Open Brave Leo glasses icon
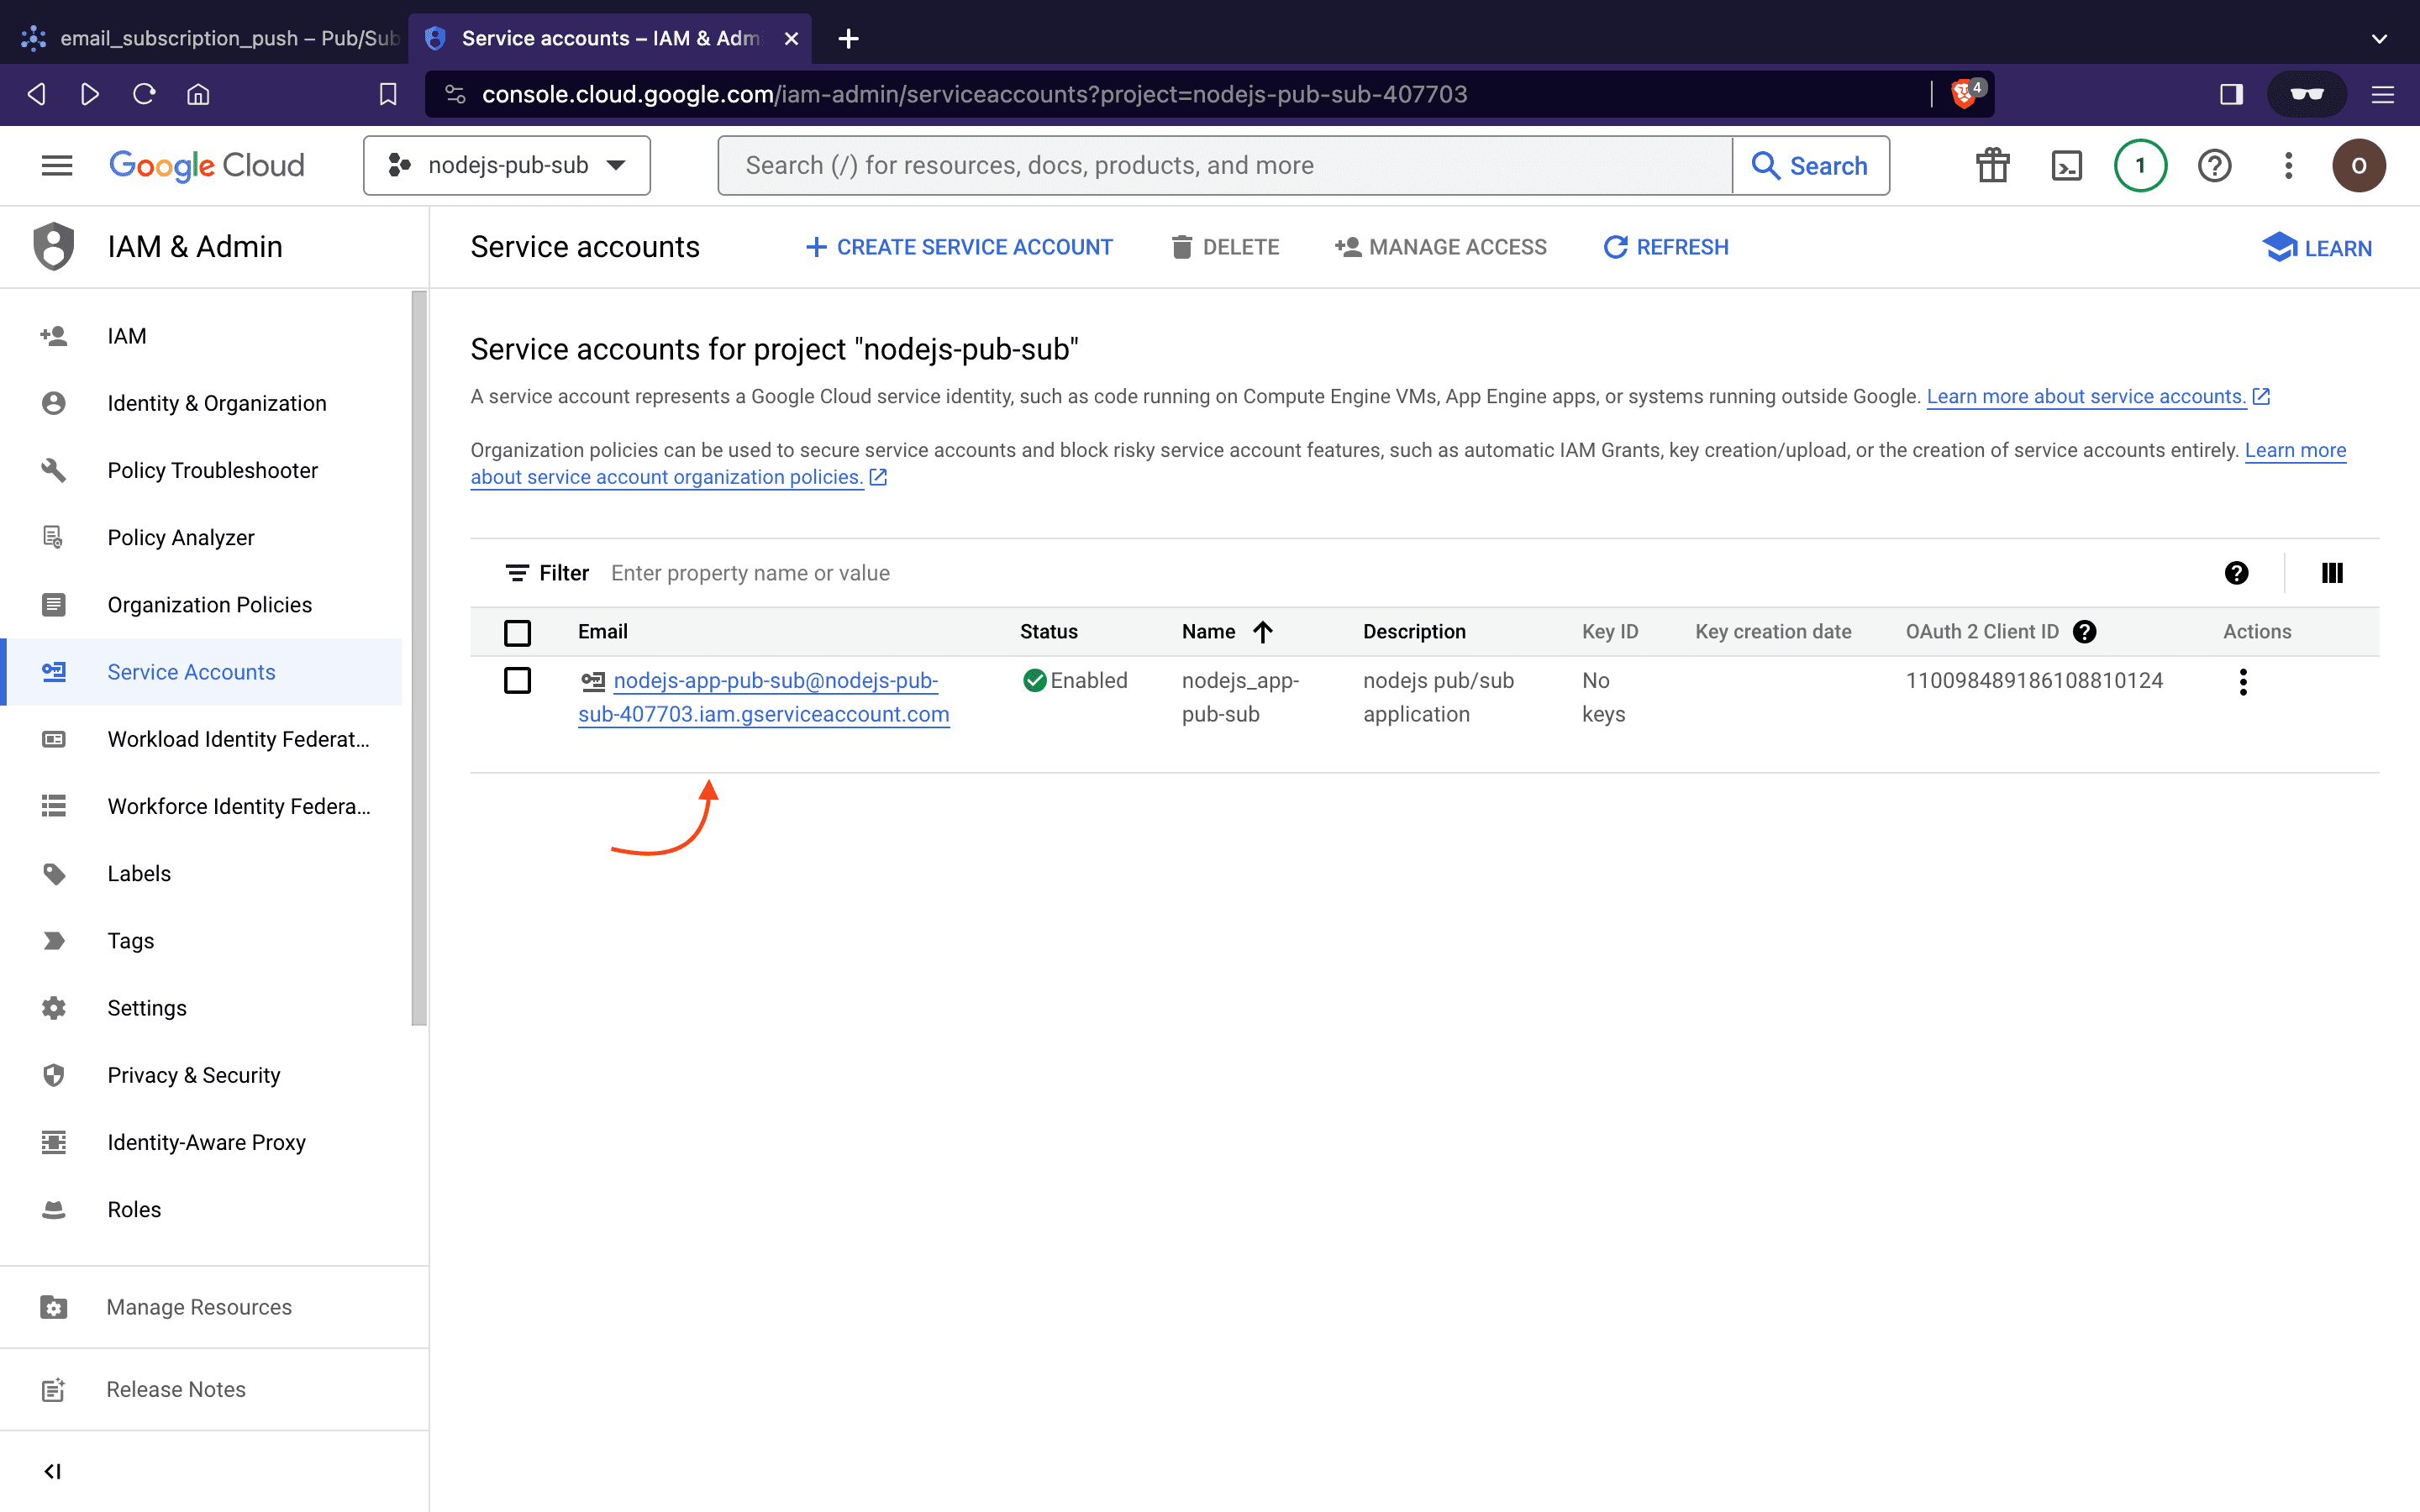 point(2306,94)
